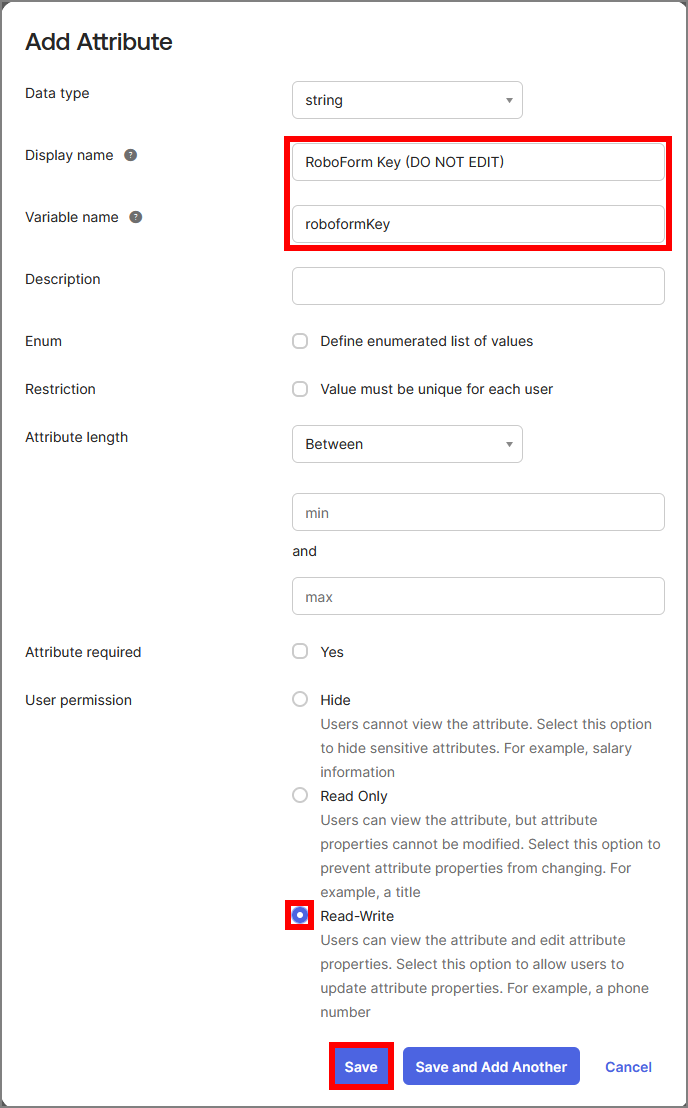
Task: Select the Read-Write permission radio button
Action: (300, 916)
